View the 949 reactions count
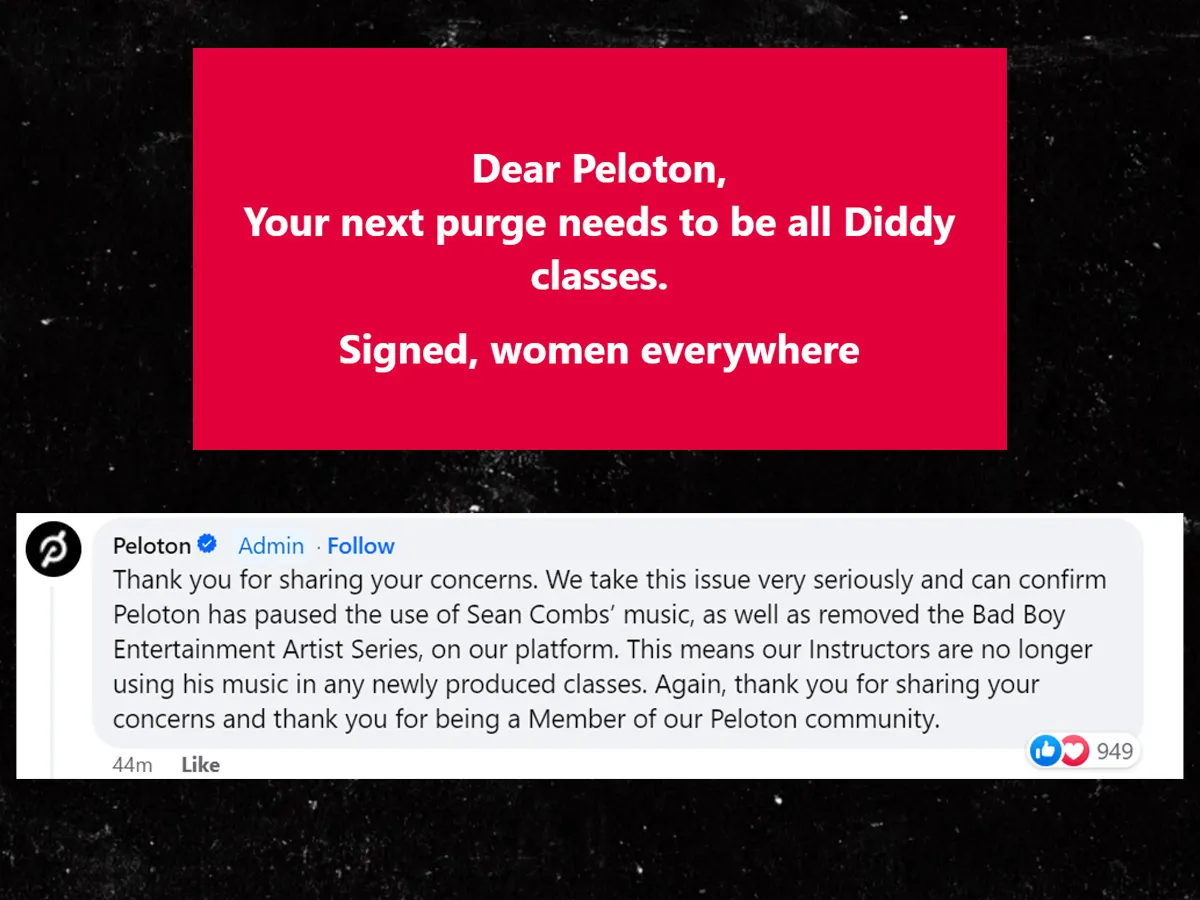Viewport: 1200px width, 900px height. click(x=1114, y=750)
